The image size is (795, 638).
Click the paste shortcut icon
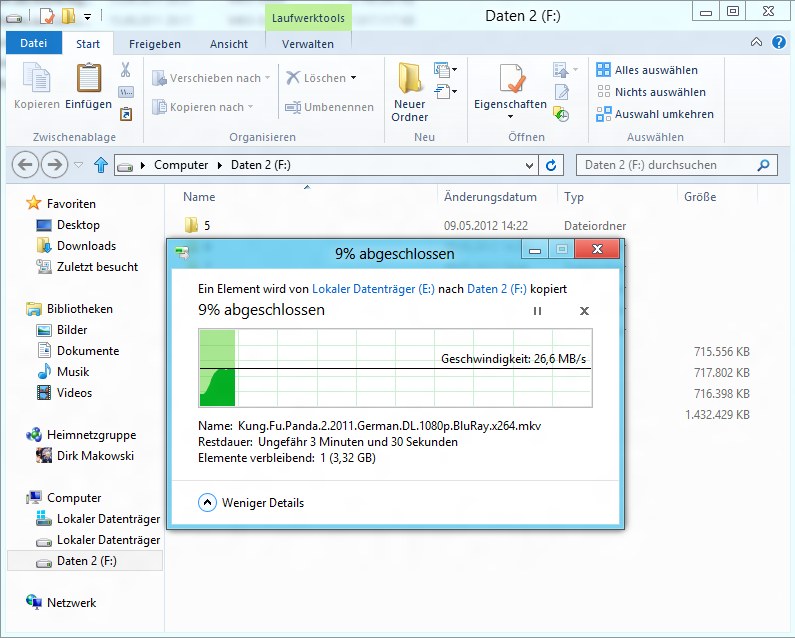coord(126,114)
